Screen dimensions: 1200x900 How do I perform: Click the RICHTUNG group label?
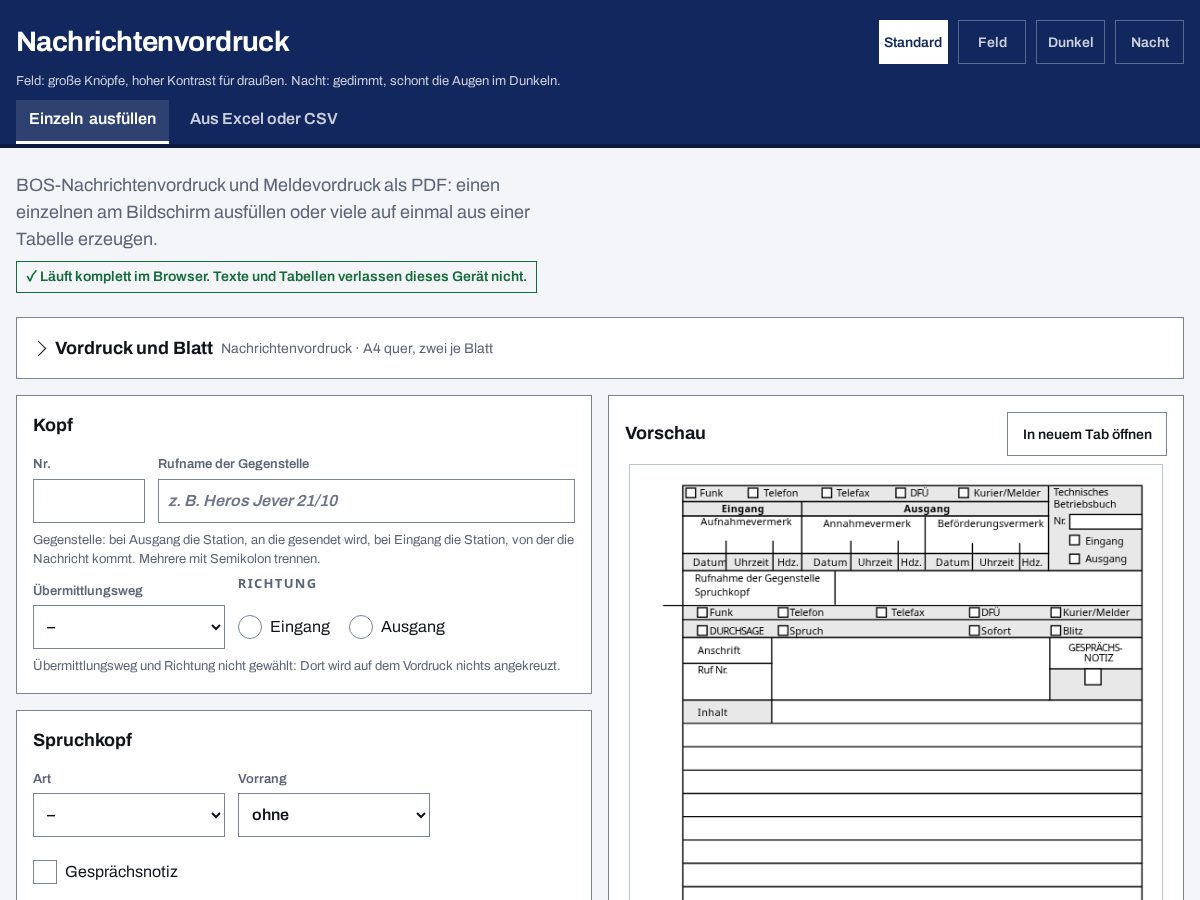(277, 583)
